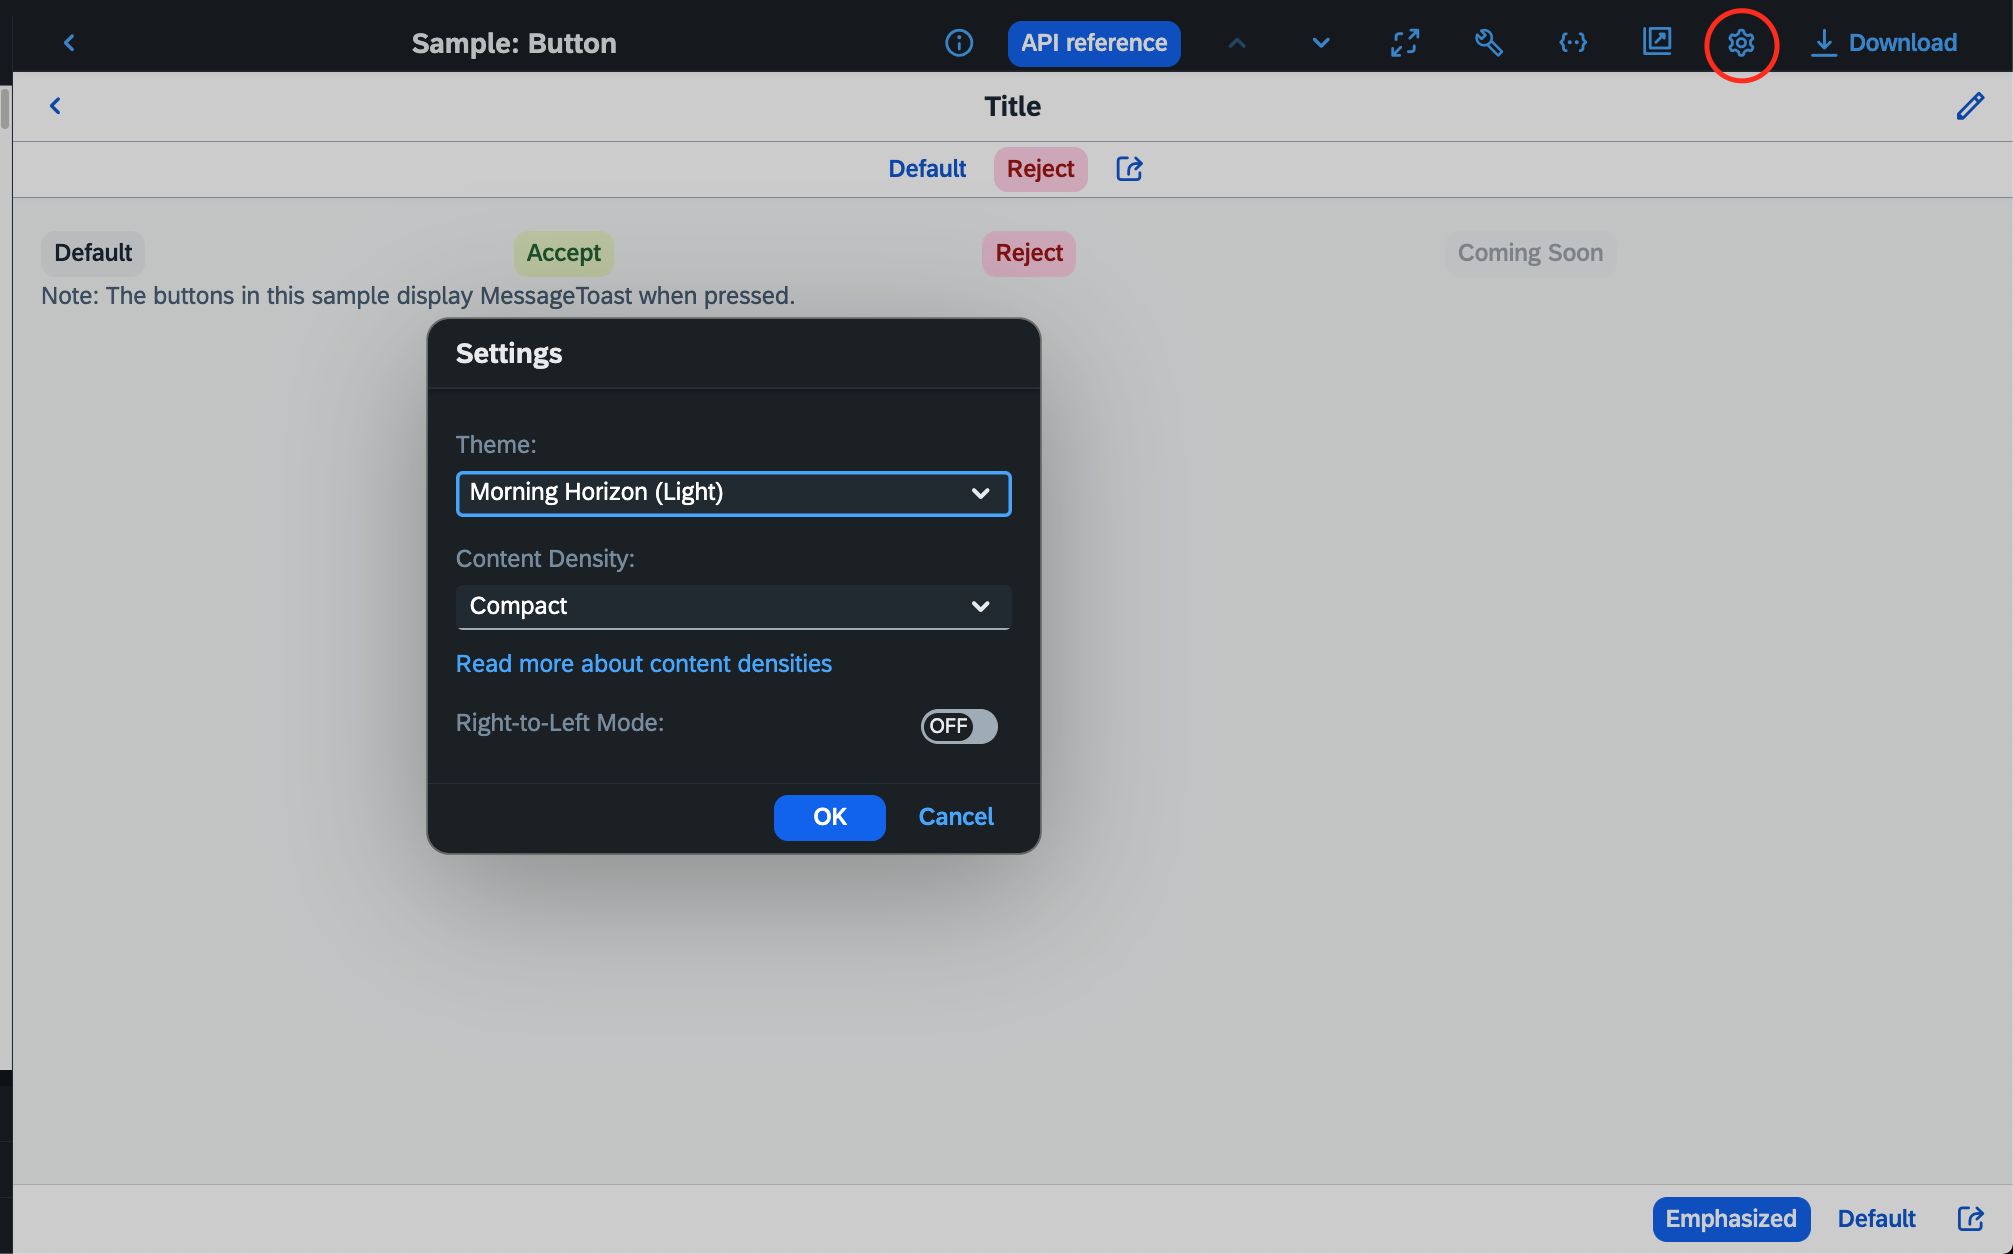Collapse the section using the up chevron
This screenshot has width=2013, height=1254.
click(1237, 43)
